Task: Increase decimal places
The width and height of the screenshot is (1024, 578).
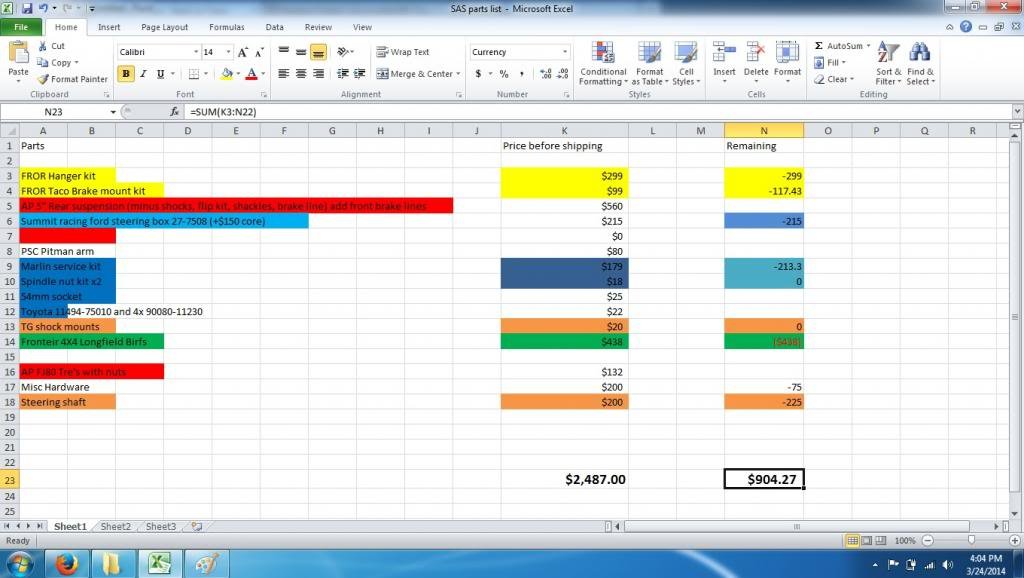Action: click(546, 74)
